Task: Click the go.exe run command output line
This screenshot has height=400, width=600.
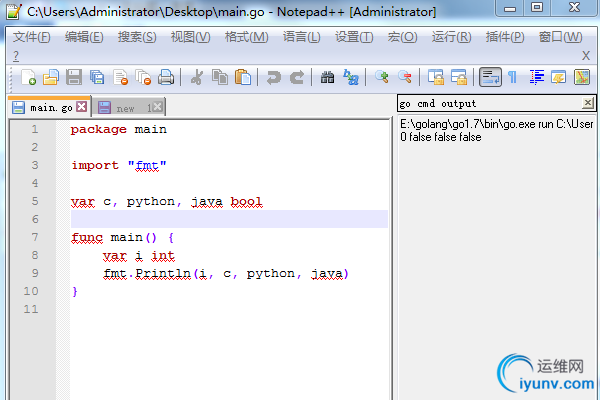Action: [x=496, y=124]
